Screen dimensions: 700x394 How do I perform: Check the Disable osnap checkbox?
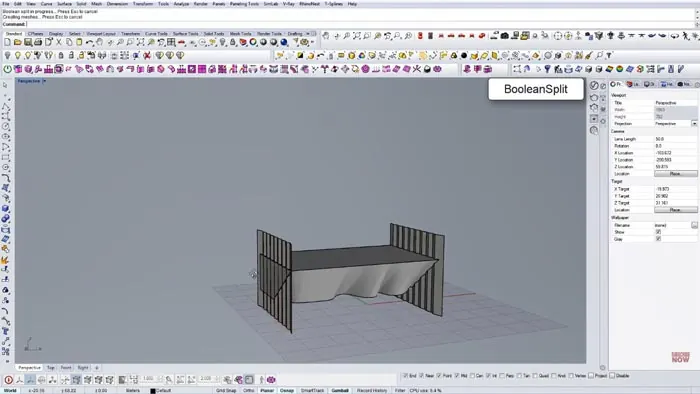pyautogui.click(x=612, y=376)
